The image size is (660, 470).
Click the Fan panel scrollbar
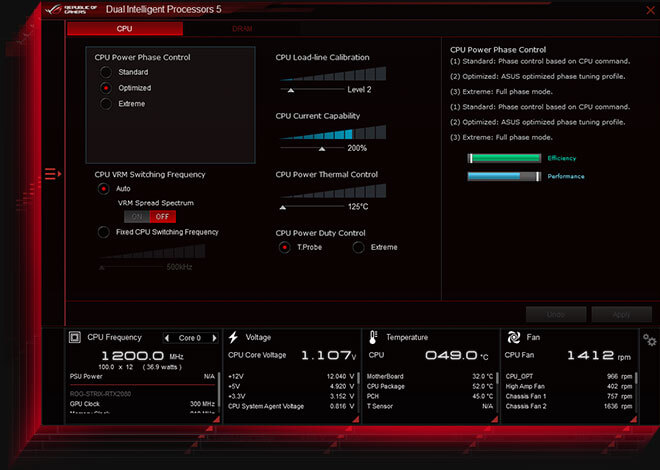pyautogui.click(x=636, y=379)
